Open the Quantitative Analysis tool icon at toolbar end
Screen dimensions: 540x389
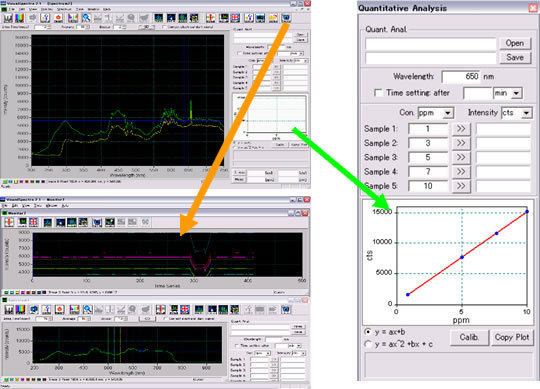click(x=285, y=18)
